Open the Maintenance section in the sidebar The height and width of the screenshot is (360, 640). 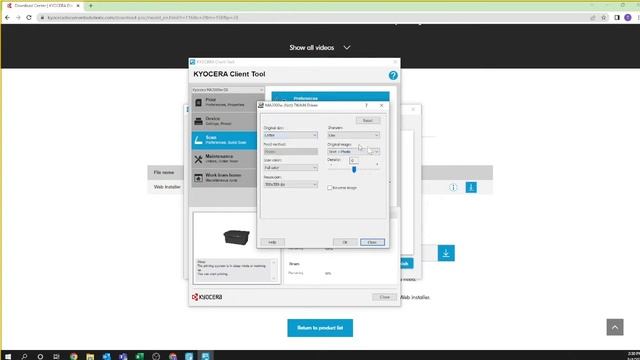(224, 159)
